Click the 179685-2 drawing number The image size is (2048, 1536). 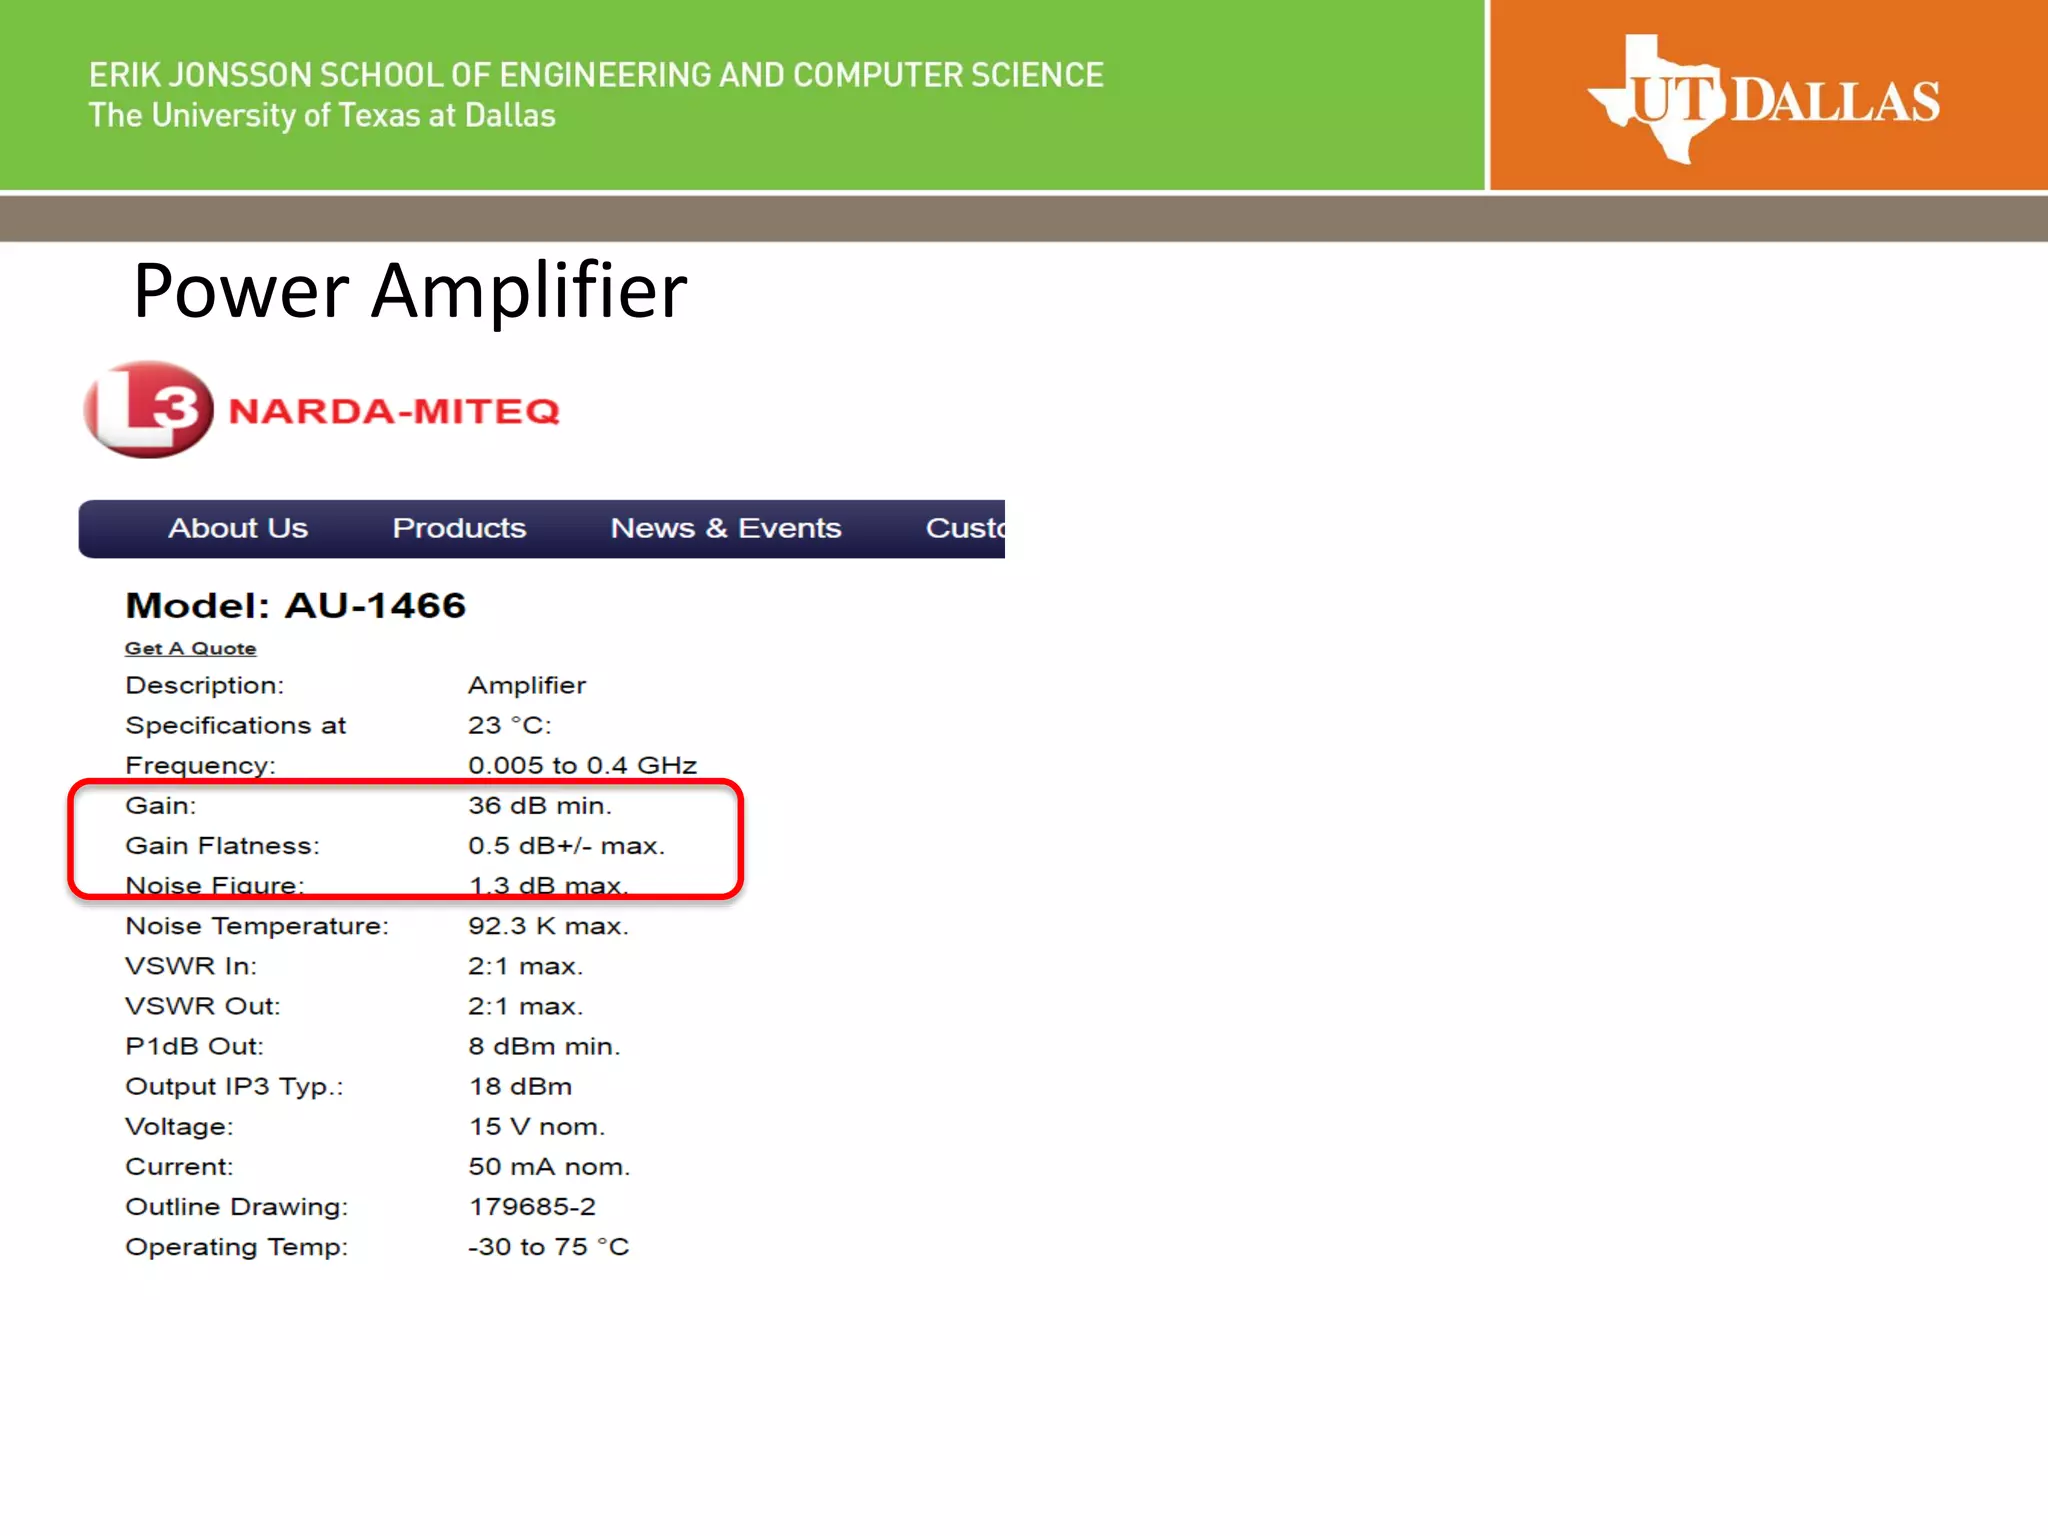pyautogui.click(x=532, y=1207)
